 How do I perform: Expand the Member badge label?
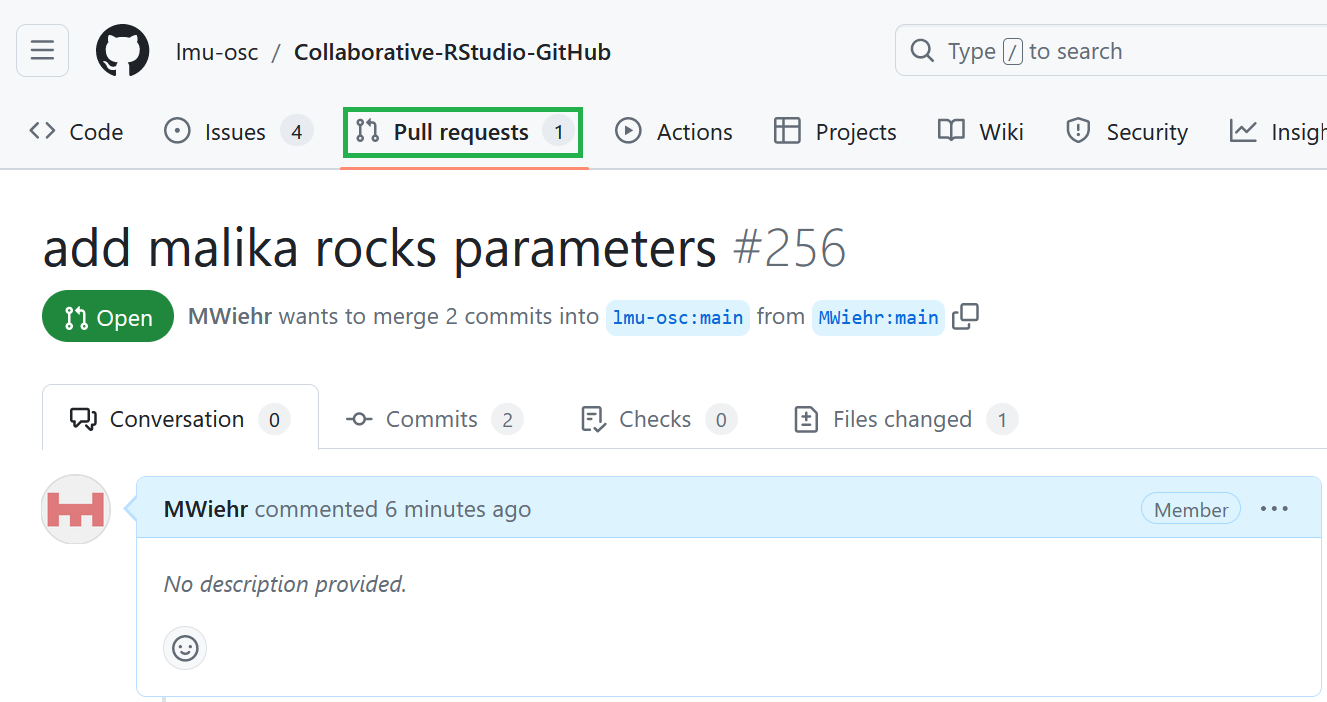(x=1190, y=508)
